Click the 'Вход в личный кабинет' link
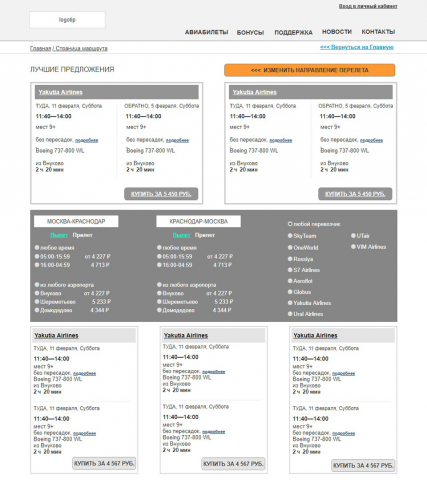The image size is (427, 480). click(x=368, y=6)
